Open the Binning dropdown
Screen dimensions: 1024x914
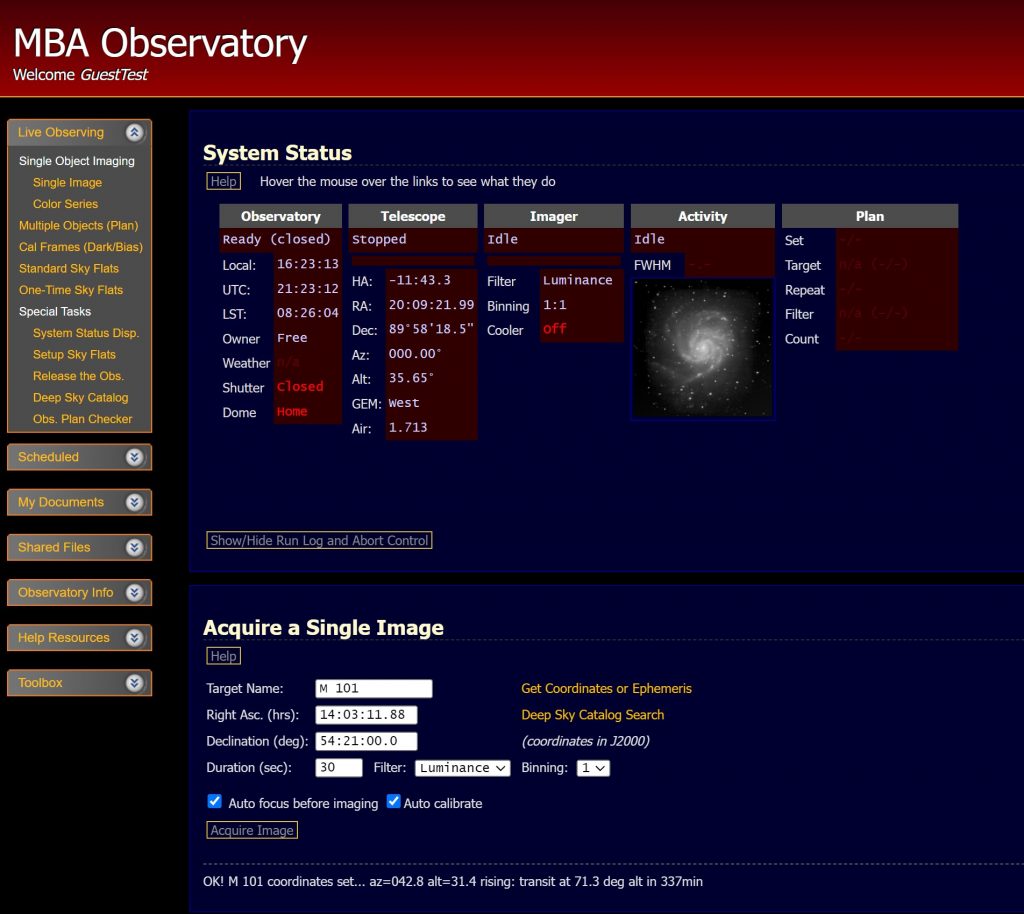[593, 768]
